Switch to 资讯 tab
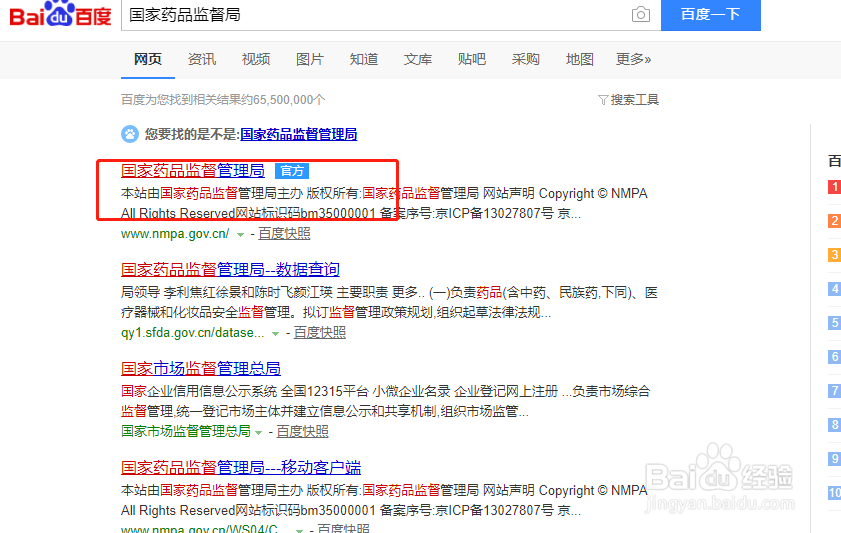 202,59
